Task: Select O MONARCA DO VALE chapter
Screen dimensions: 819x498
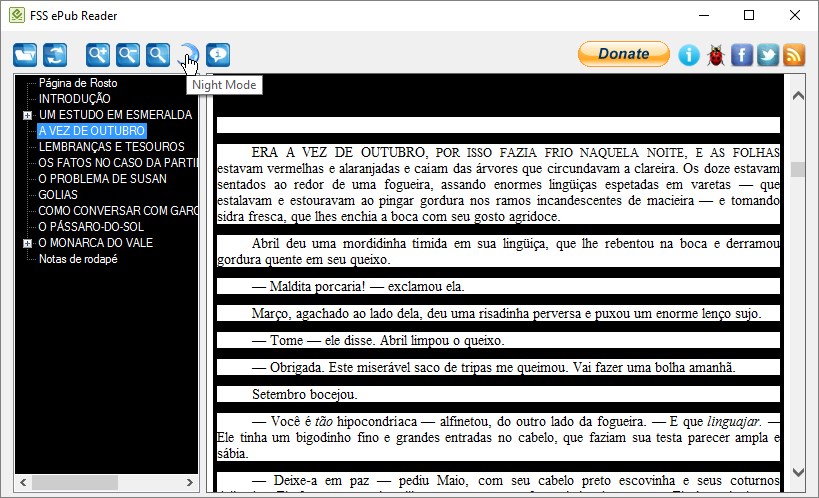Action: coord(96,243)
